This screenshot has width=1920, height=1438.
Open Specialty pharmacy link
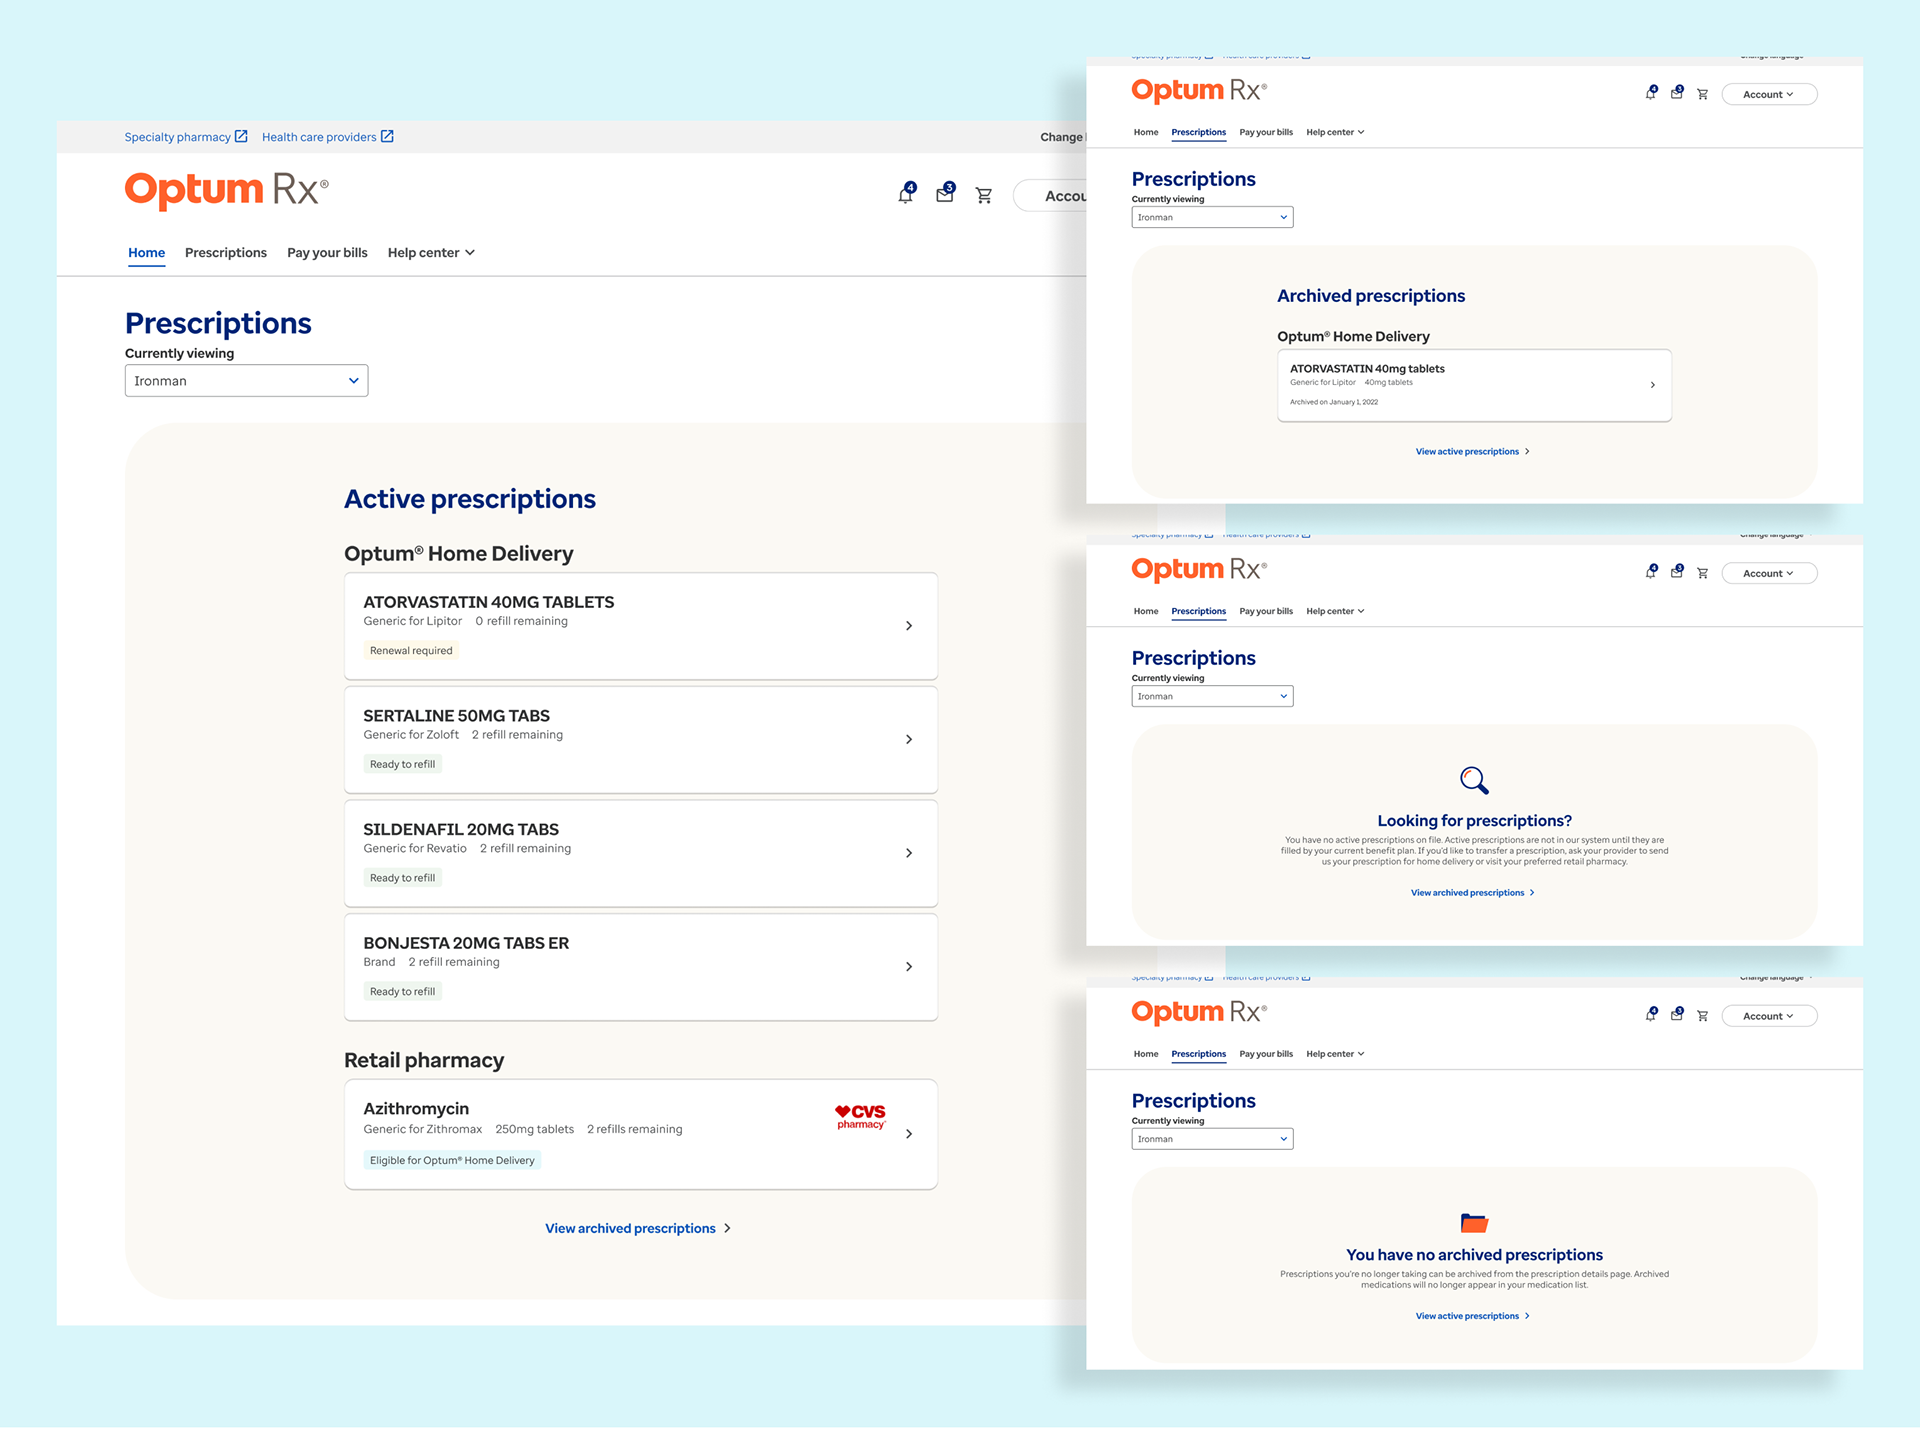click(177, 137)
